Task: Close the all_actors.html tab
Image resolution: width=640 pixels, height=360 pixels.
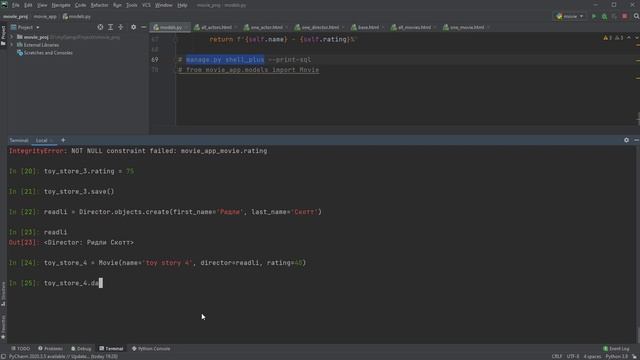Action: (236, 27)
